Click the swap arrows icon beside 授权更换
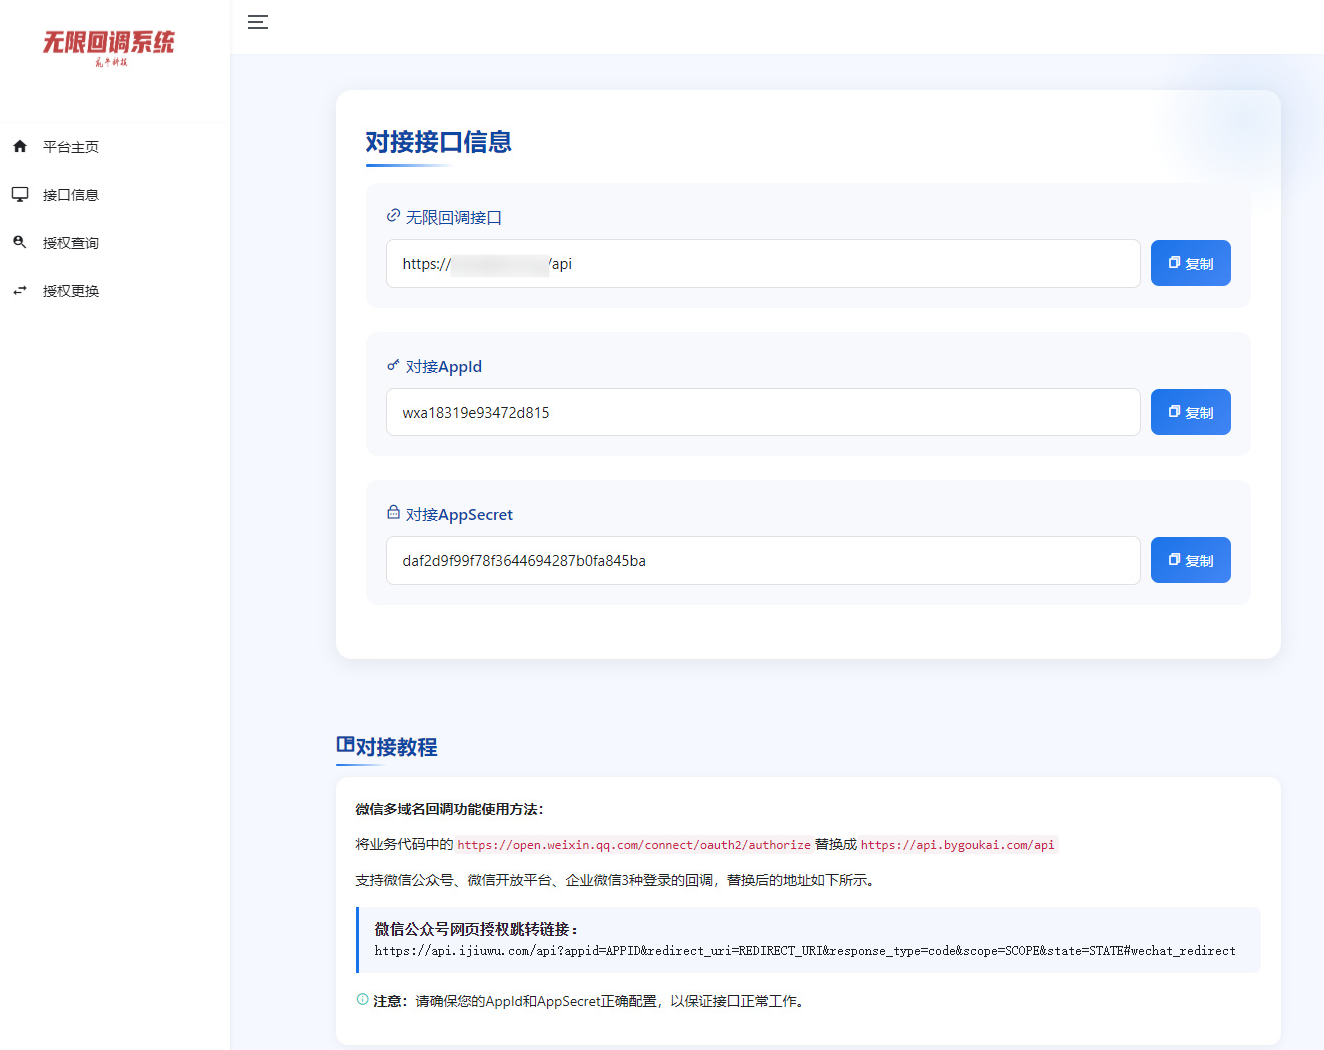Screen dimensions: 1324x1050 (20, 290)
